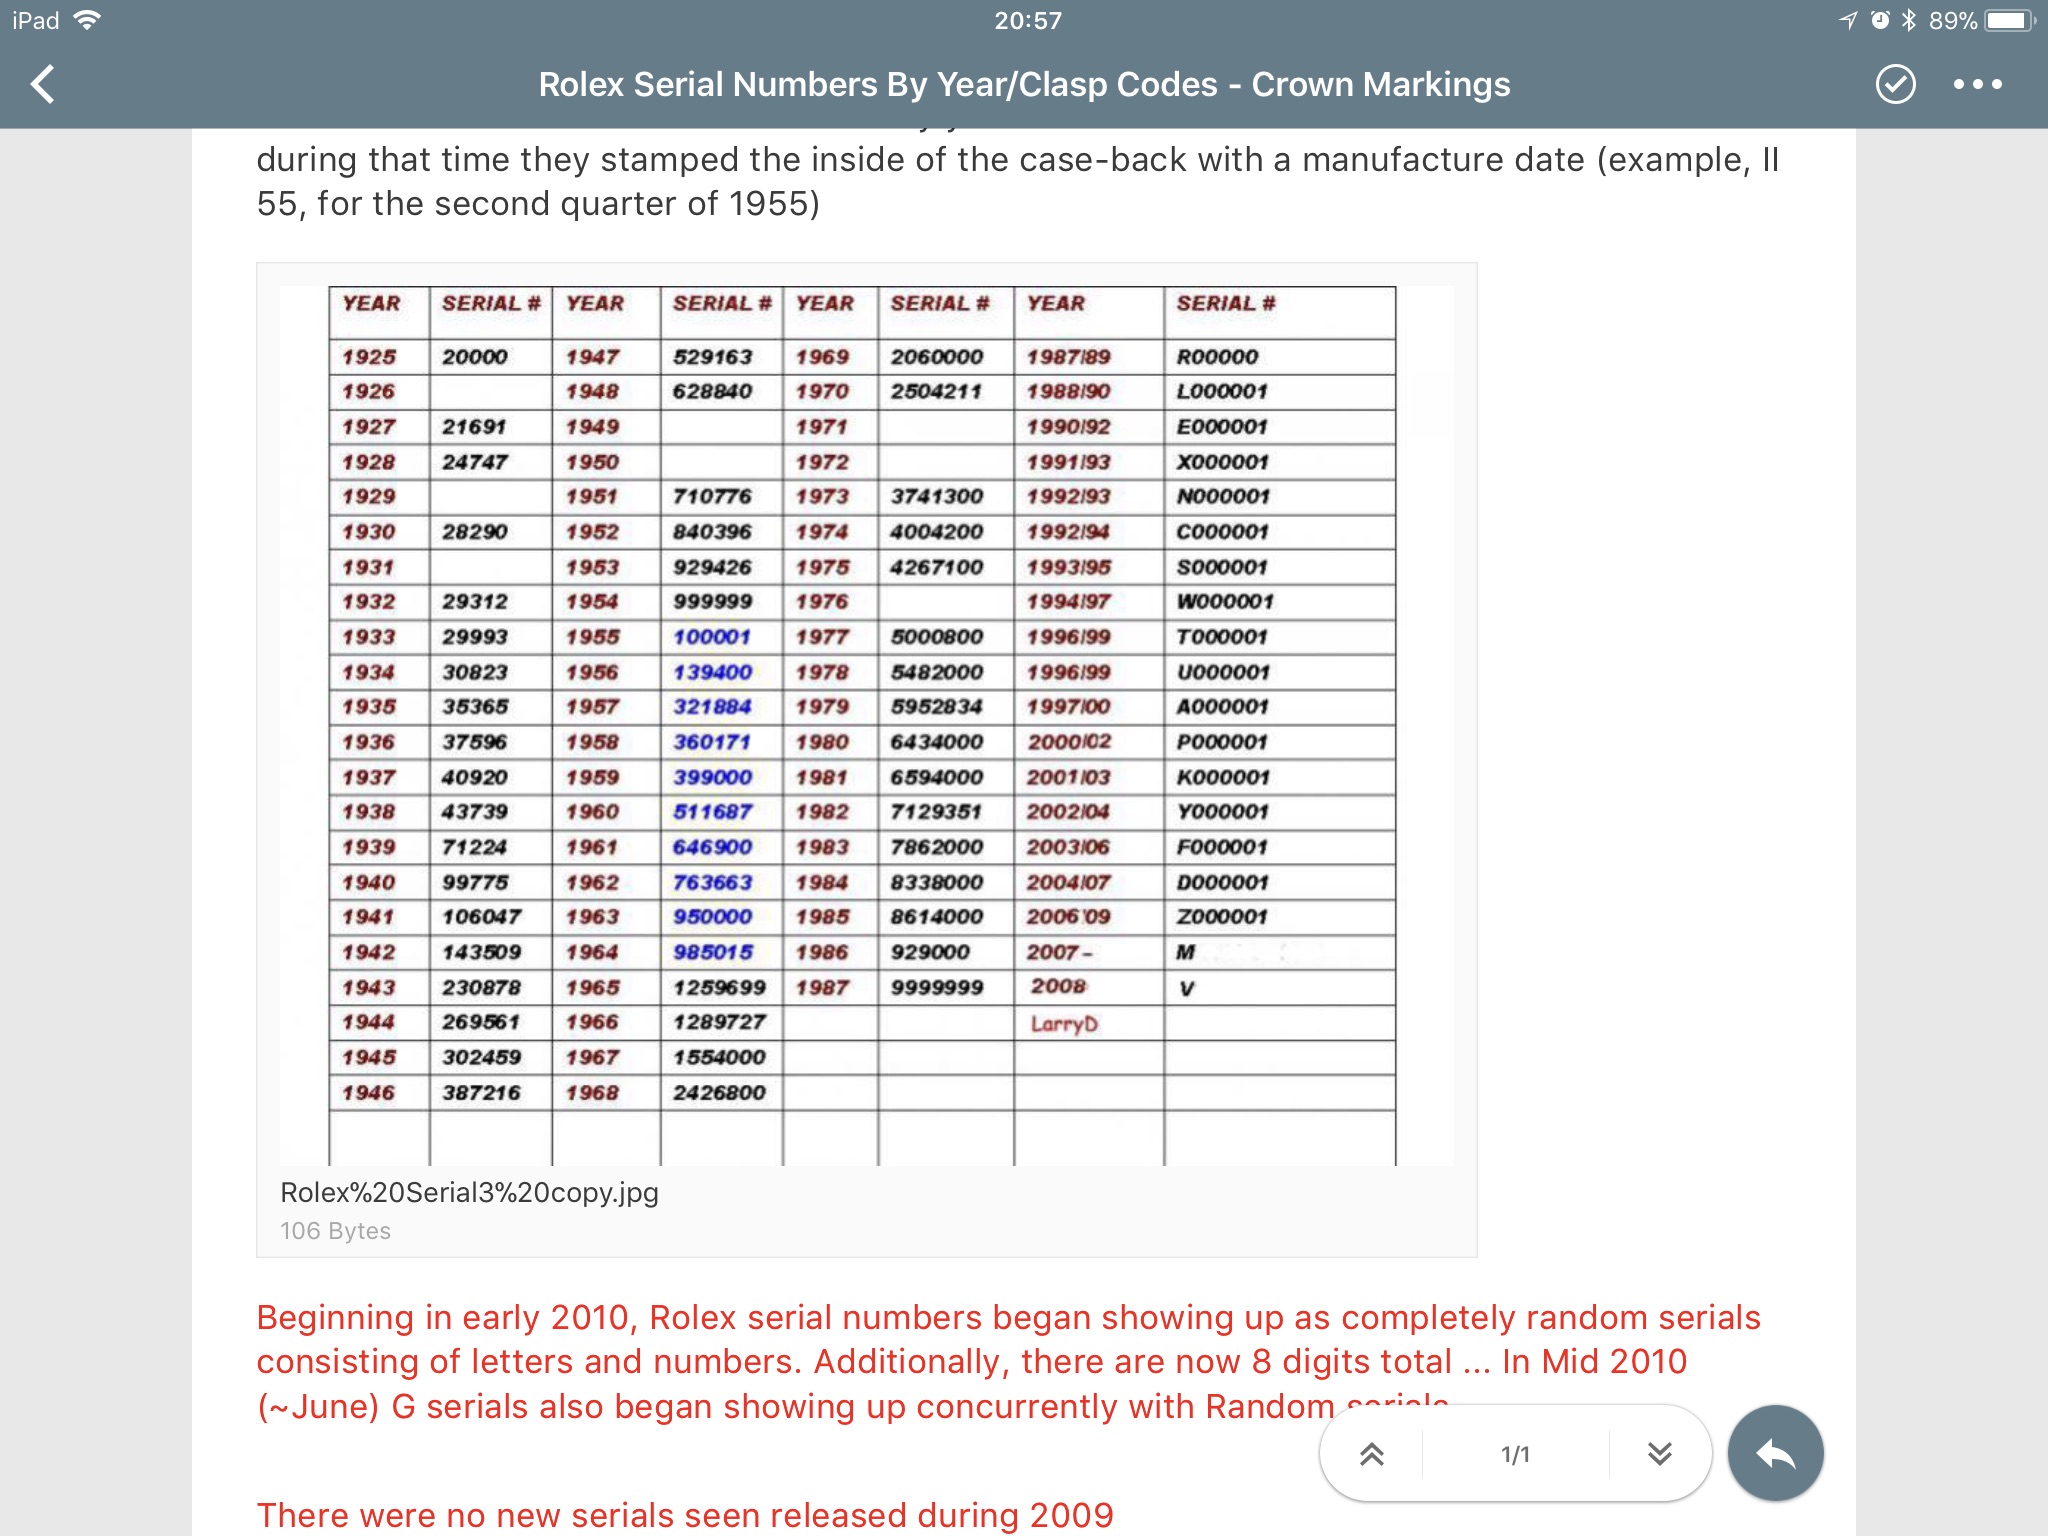Image resolution: width=2048 pixels, height=1536 pixels.
Task: Tap the serial 2426800 for 1968
Action: [x=719, y=1093]
